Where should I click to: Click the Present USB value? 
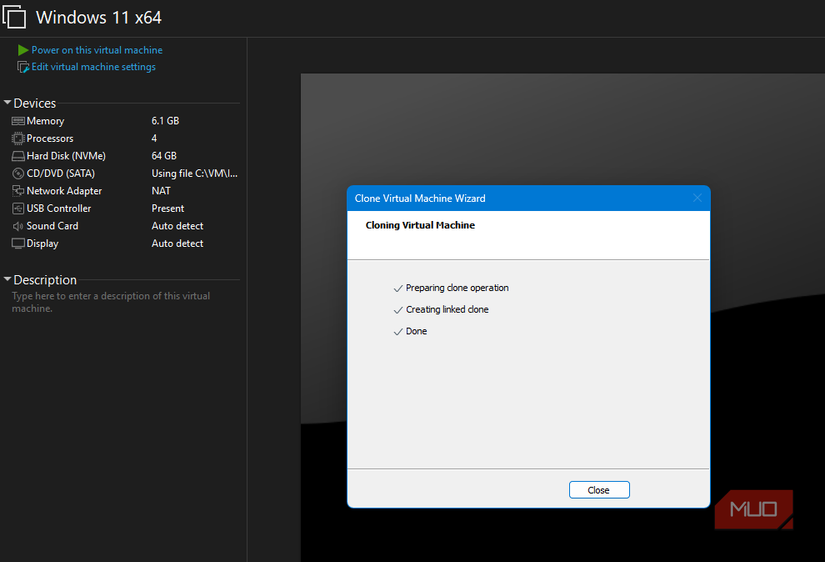click(168, 208)
